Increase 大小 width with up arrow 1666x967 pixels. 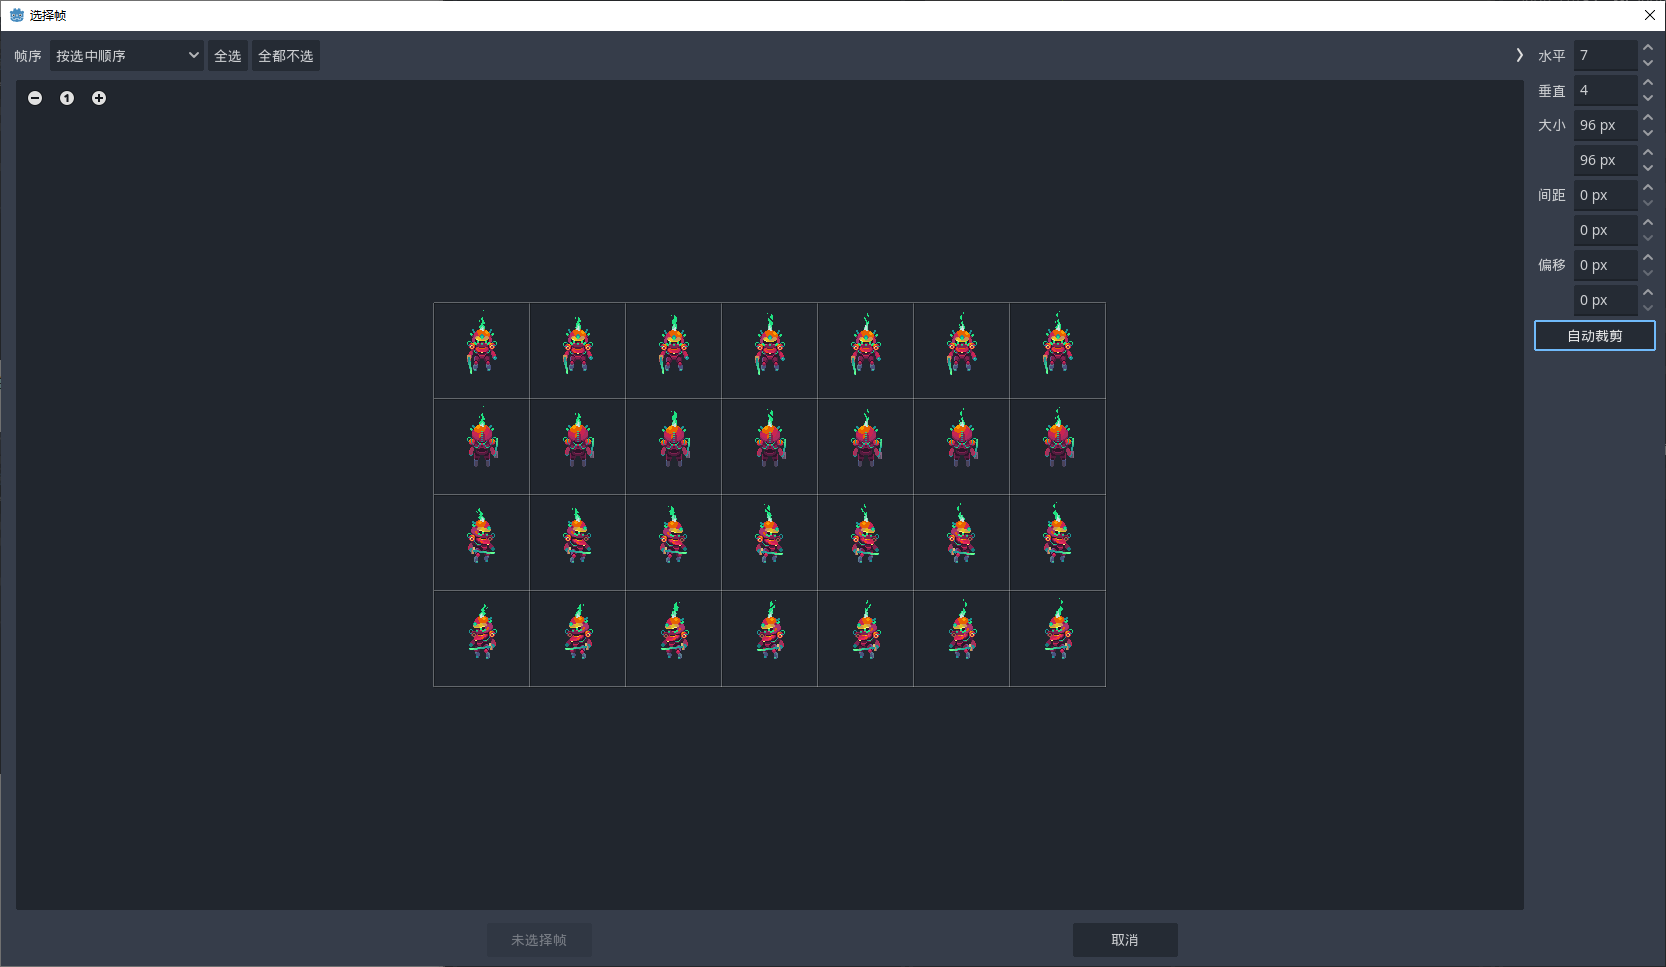[x=1648, y=118]
